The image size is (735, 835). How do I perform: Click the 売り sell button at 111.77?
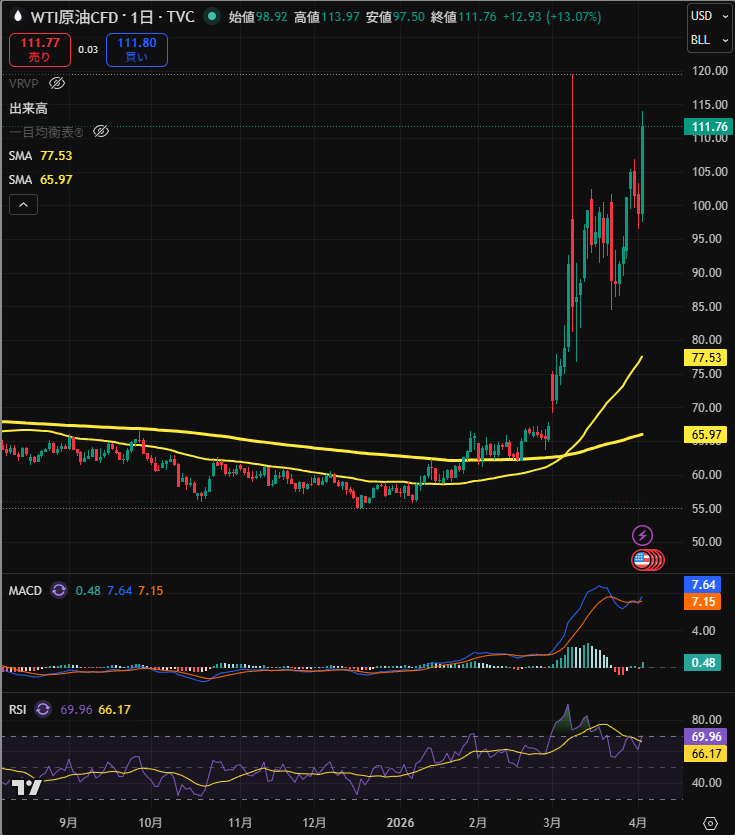pyautogui.click(x=40, y=49)
